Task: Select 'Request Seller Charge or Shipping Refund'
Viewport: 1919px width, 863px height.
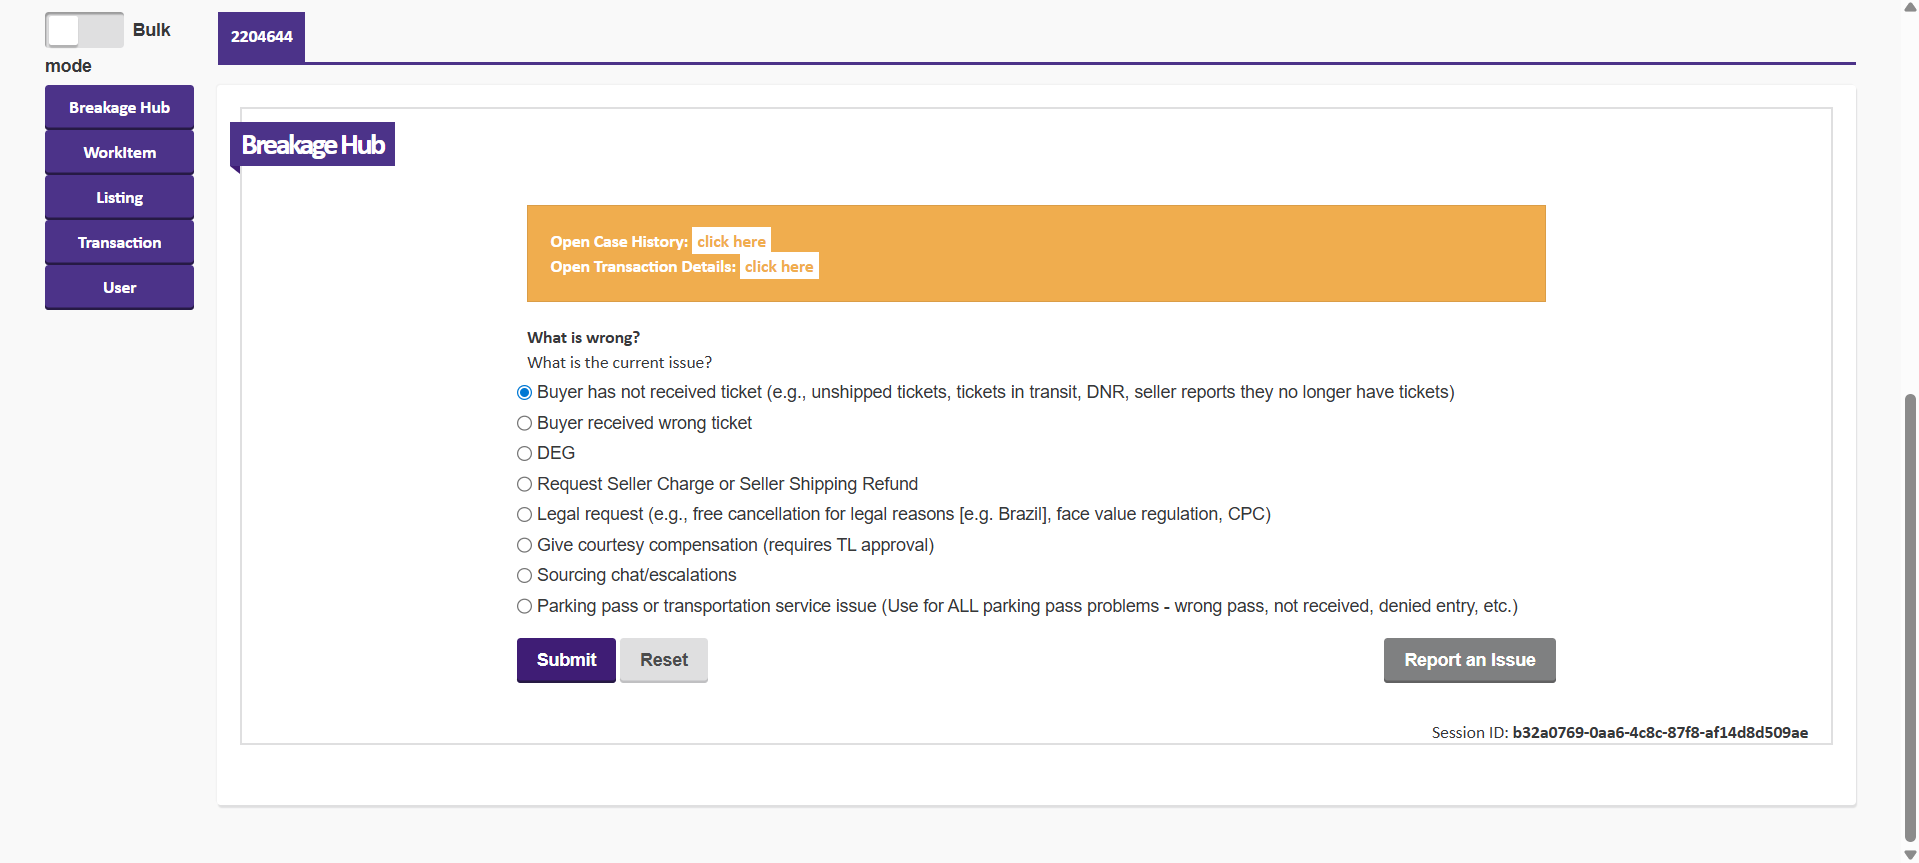Action: click(524, 484)
